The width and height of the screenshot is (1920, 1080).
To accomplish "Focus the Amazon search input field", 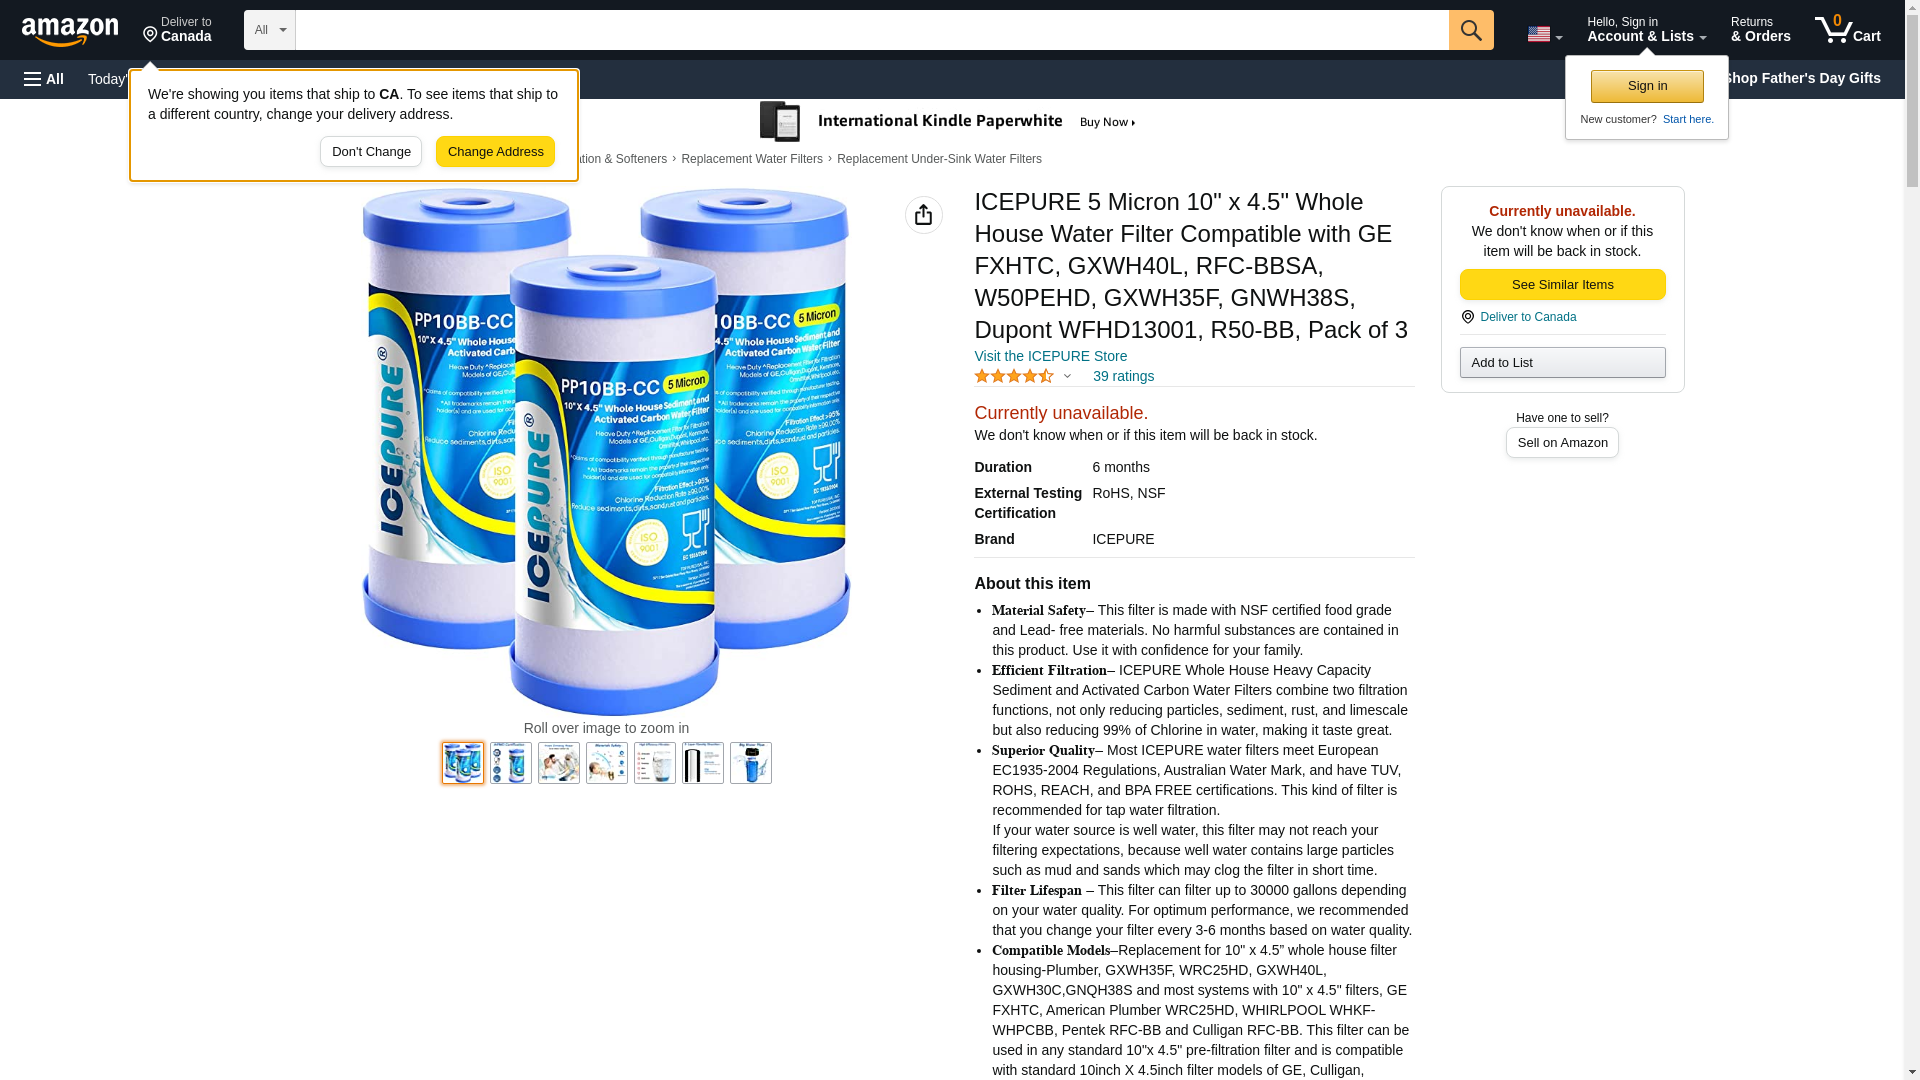I will (x=872, y=30).
